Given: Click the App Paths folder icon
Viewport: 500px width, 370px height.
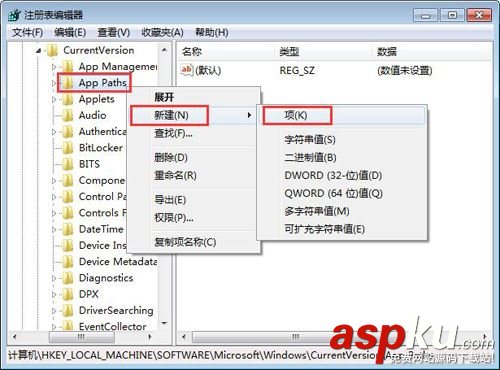Looking at the screenshot, I should click(x=68, y=83).
